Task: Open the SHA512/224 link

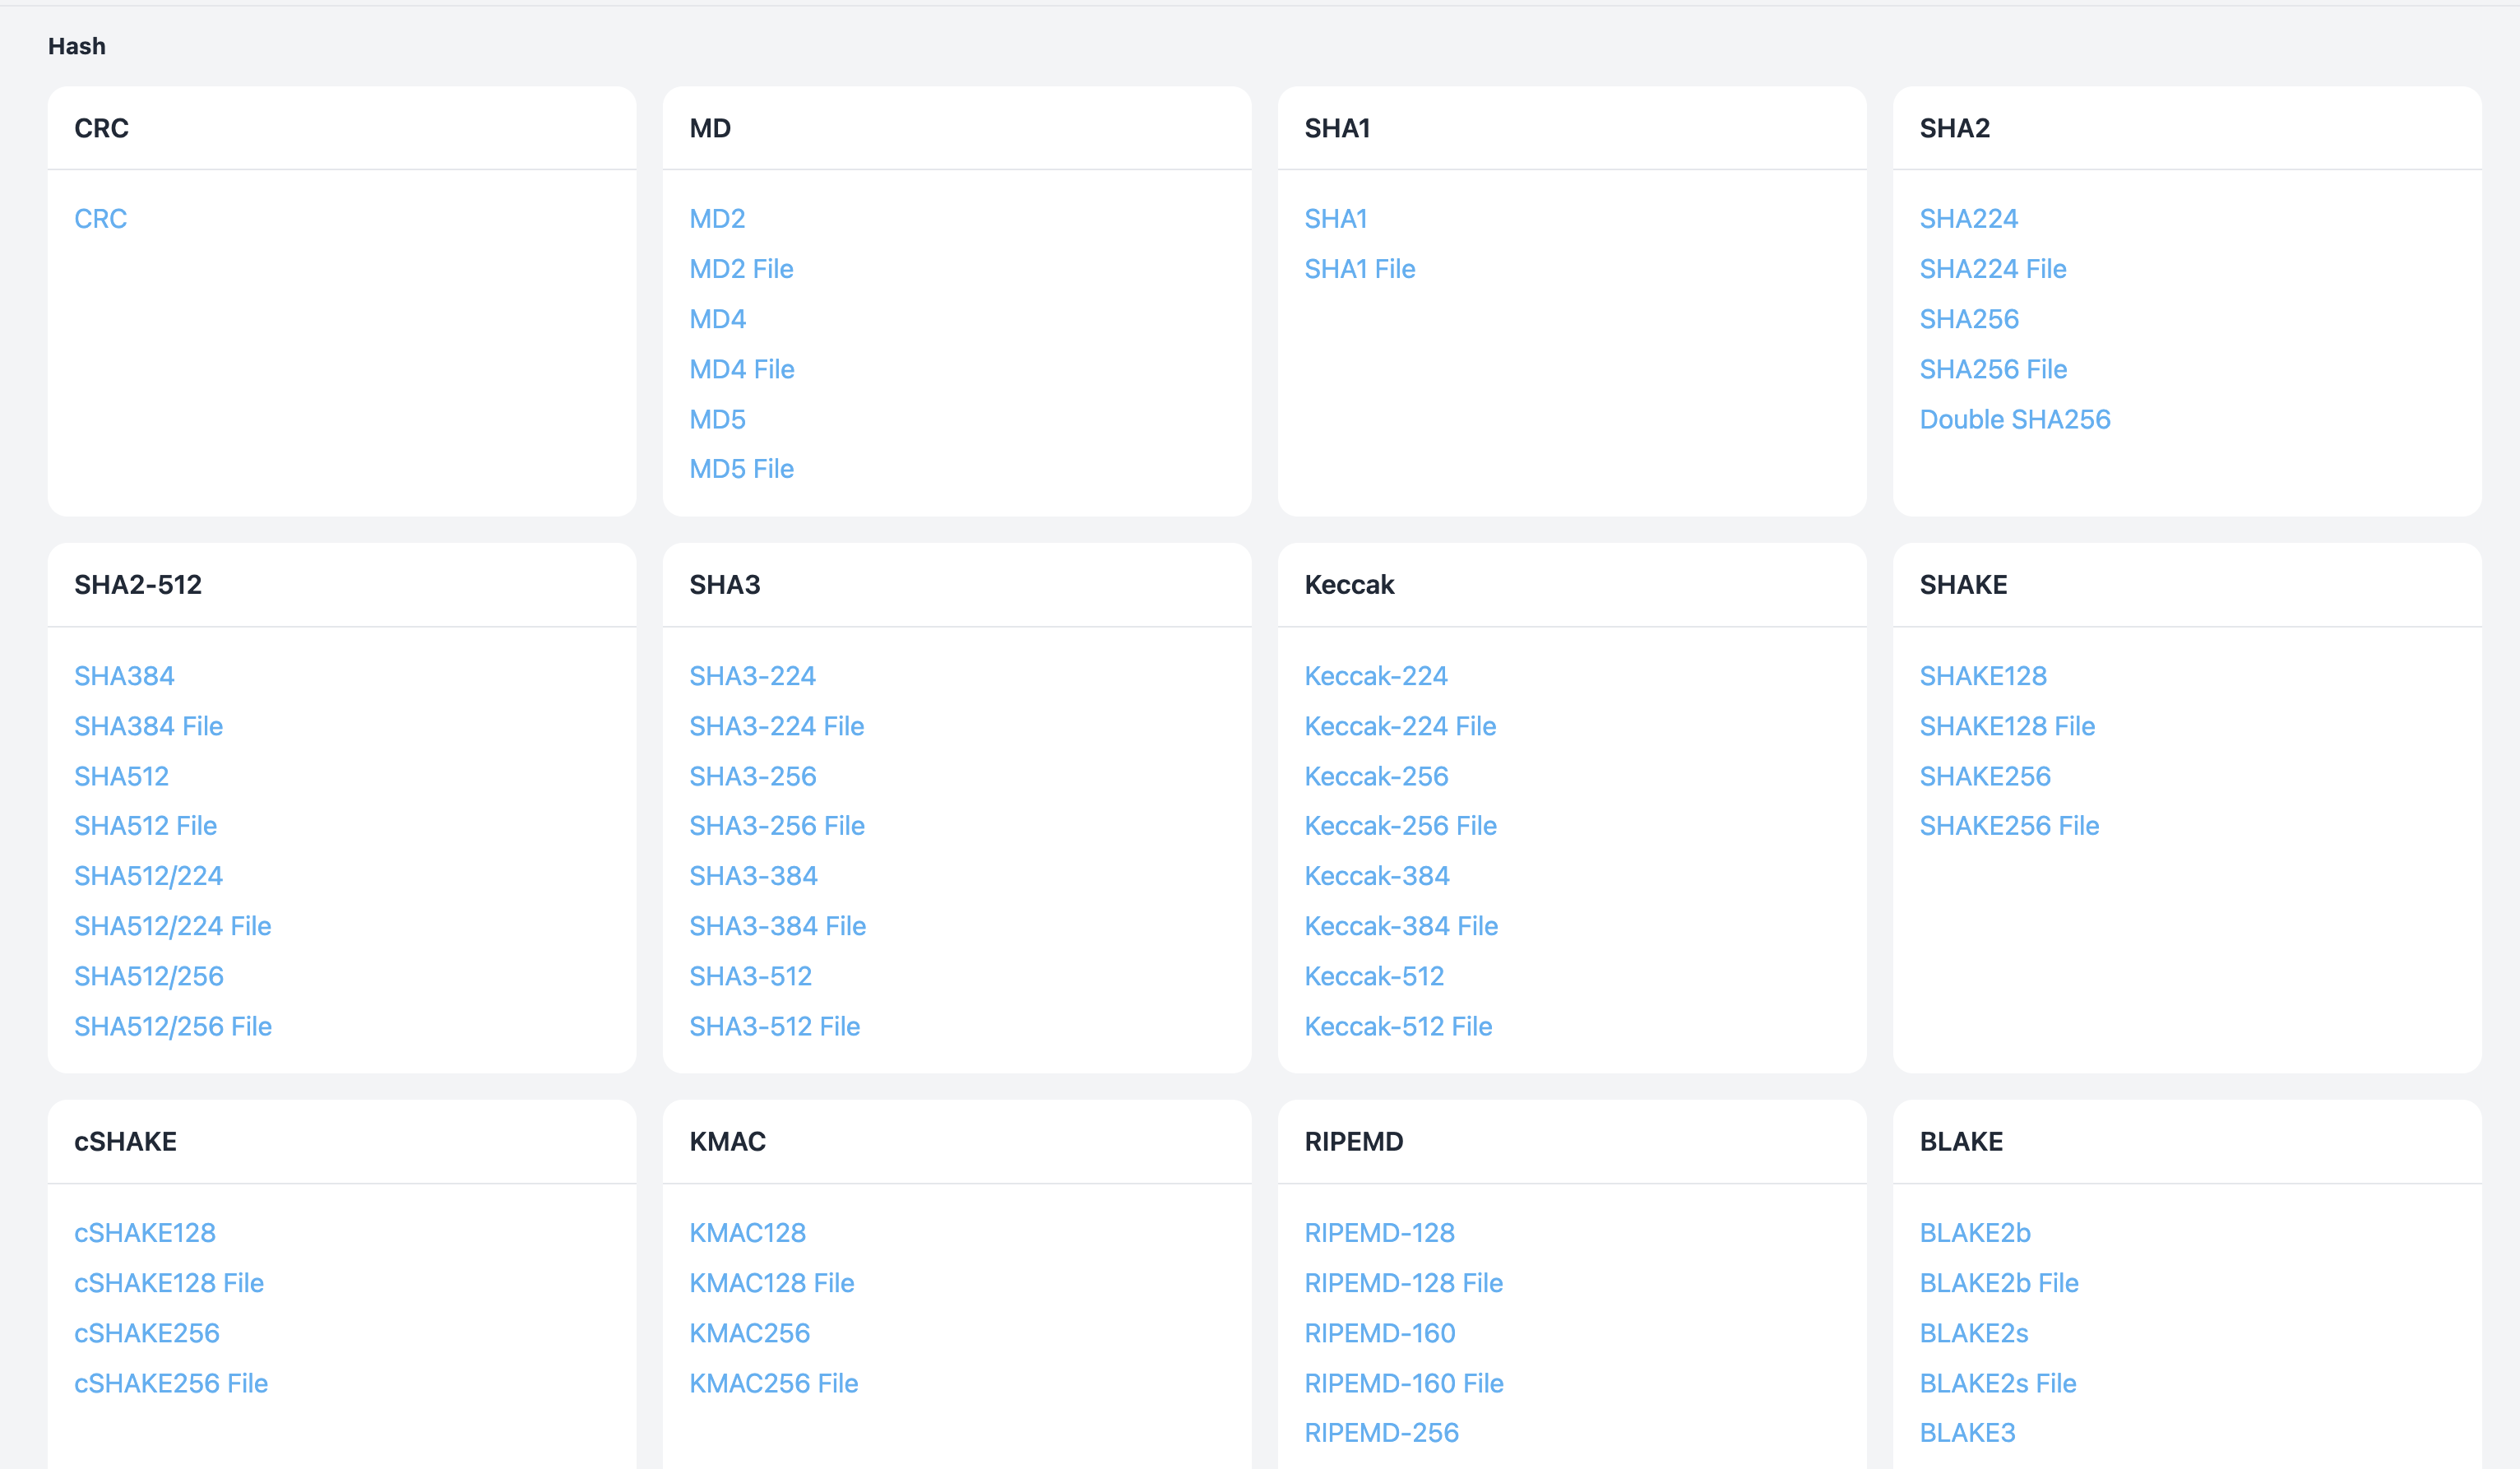Action: click(148, 876)
